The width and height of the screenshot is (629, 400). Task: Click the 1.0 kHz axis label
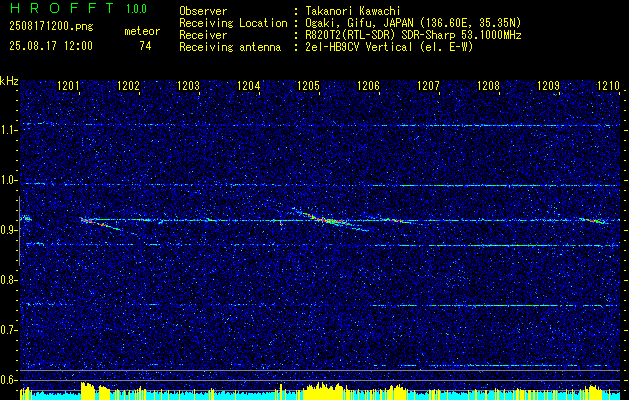(x=8, y=180)
